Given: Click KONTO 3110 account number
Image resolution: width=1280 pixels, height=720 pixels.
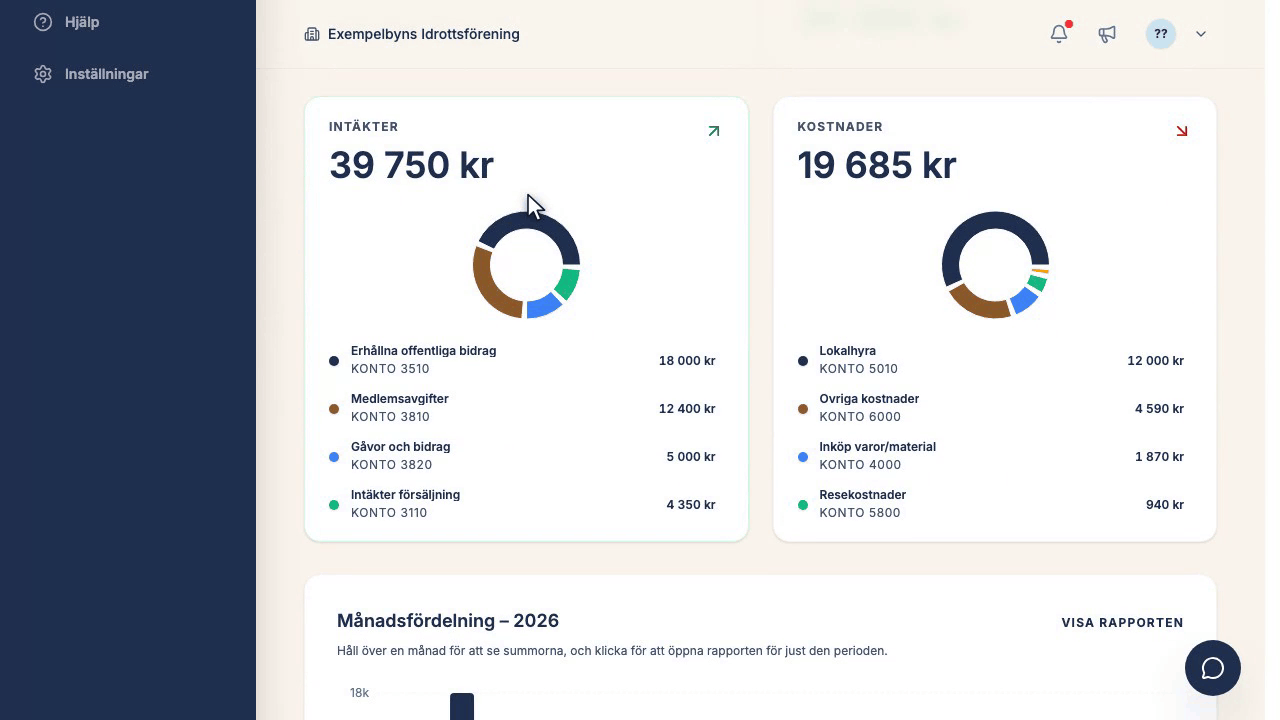Looking at the screenshot, I should [x=389, y=513].
